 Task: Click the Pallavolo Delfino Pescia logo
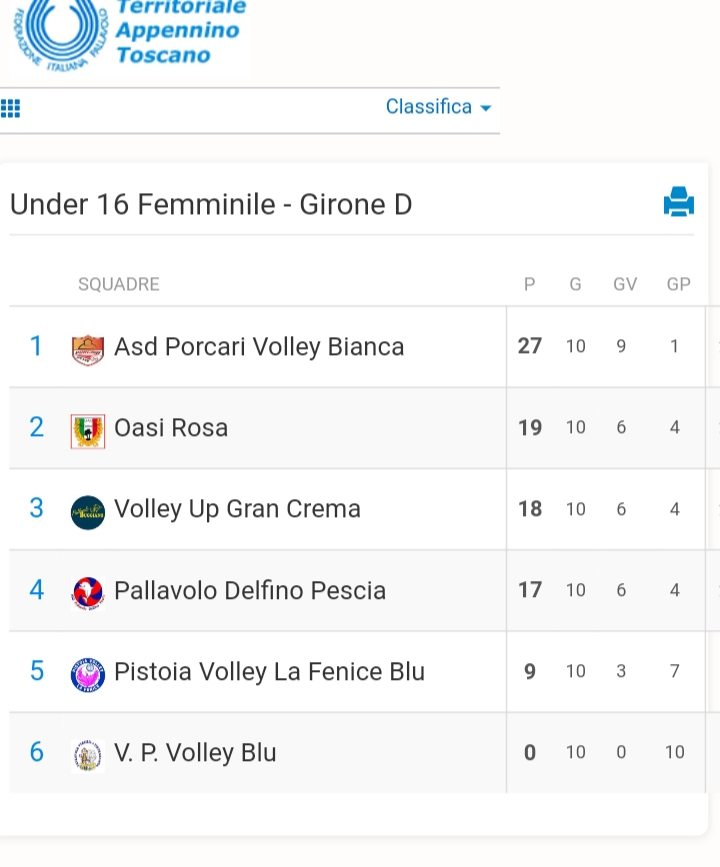(88, 593)
